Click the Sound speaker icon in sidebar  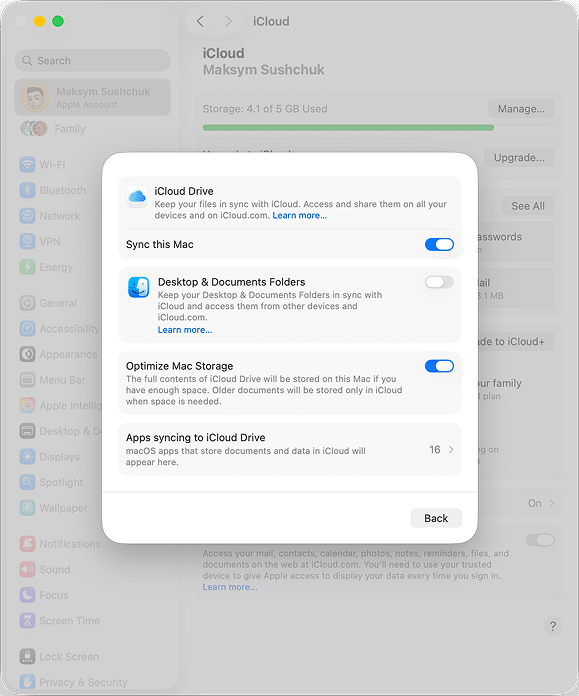[x=28, y=569]
